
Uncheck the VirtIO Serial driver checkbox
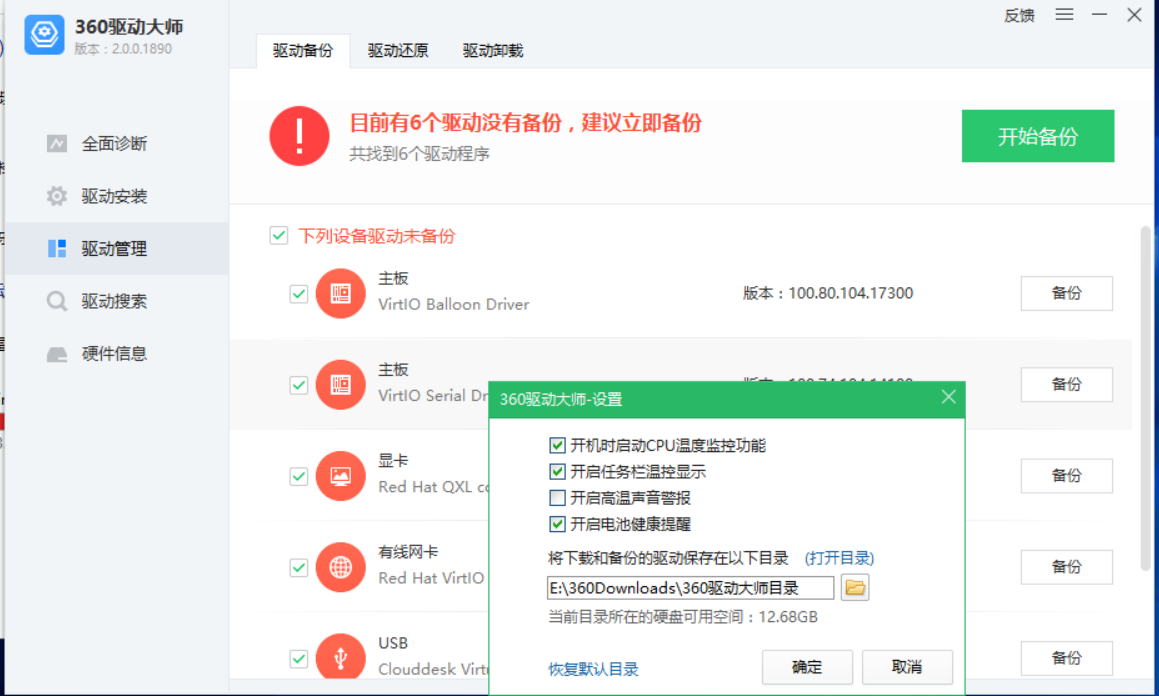pos(299,385)
